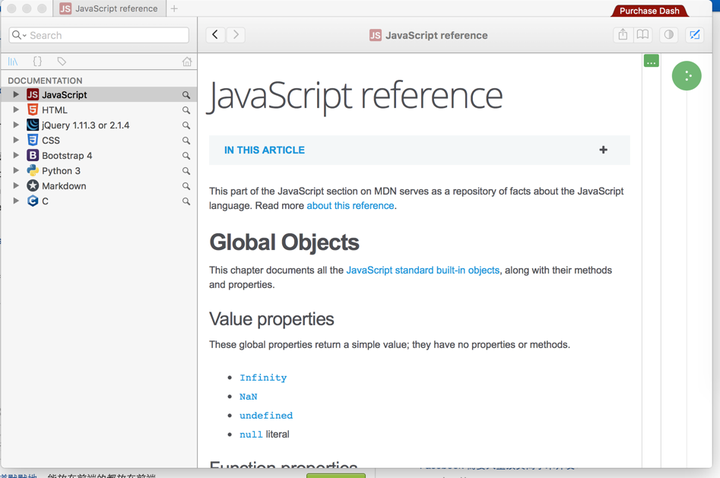Select the Markdown docset row

(x=99, y=186)
